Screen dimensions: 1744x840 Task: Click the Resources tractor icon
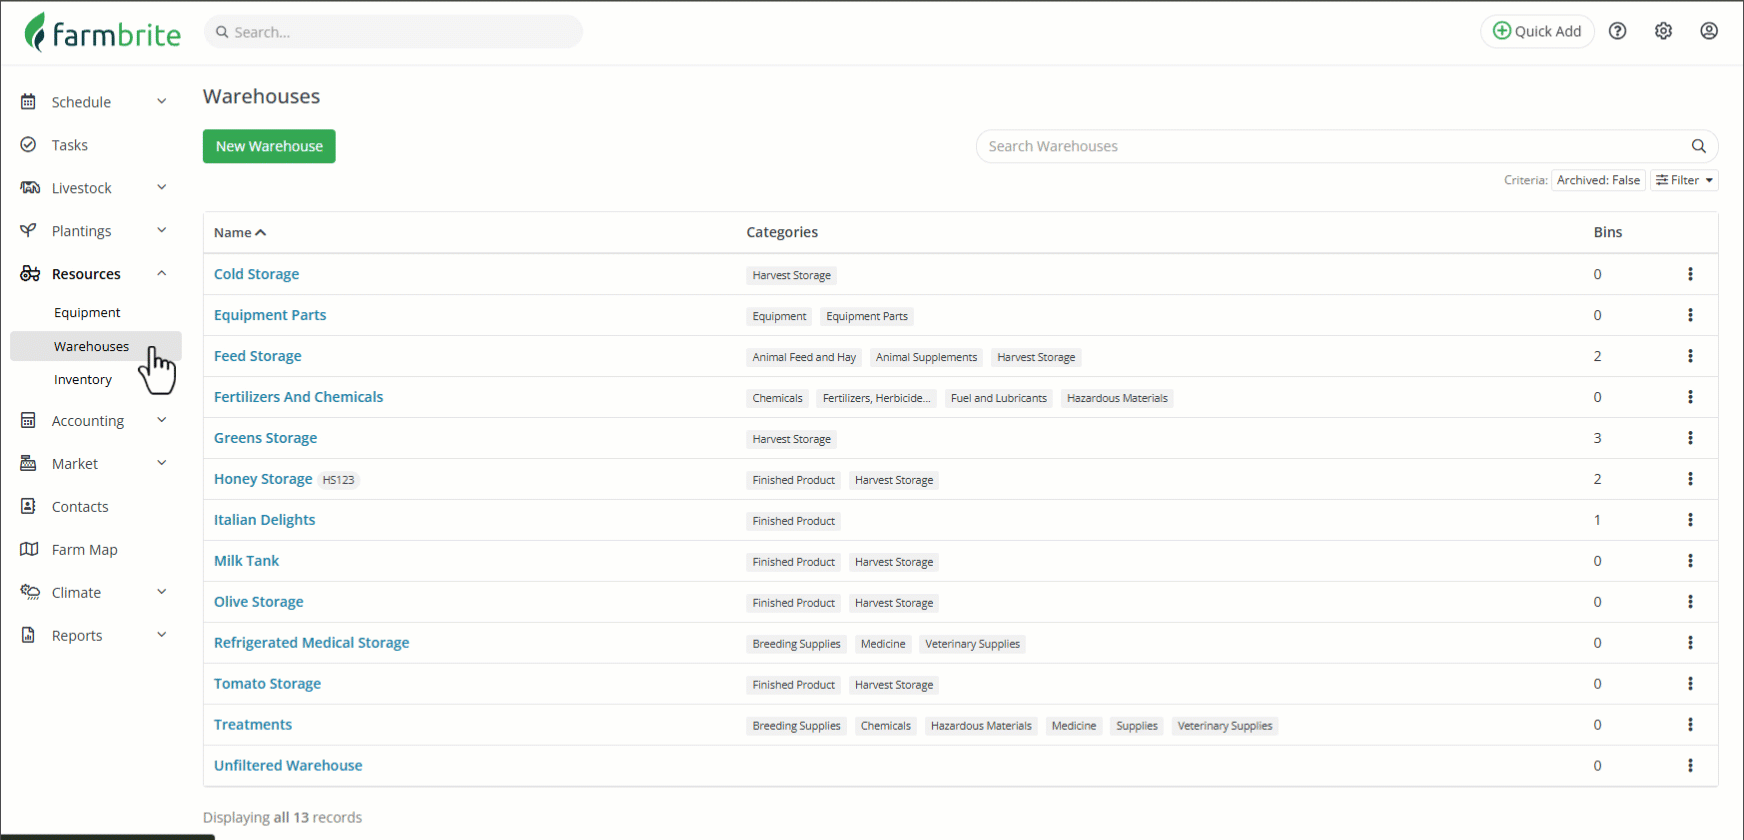click(30, 274)
